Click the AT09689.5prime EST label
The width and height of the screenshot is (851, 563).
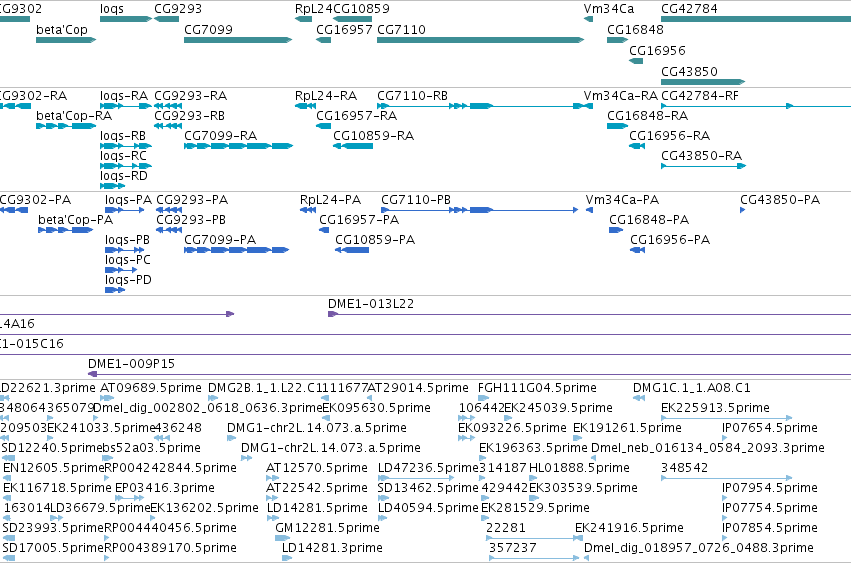(151, 388)
